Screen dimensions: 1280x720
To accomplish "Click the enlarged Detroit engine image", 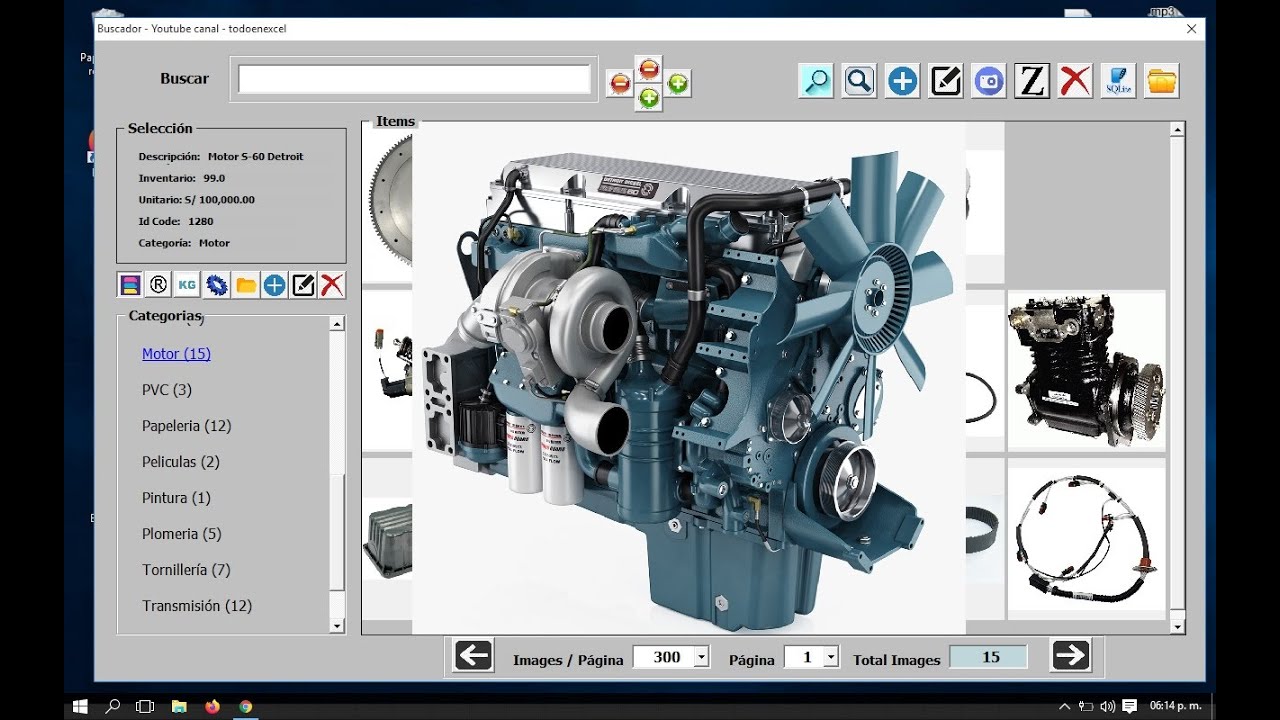I will pos(688,378).
